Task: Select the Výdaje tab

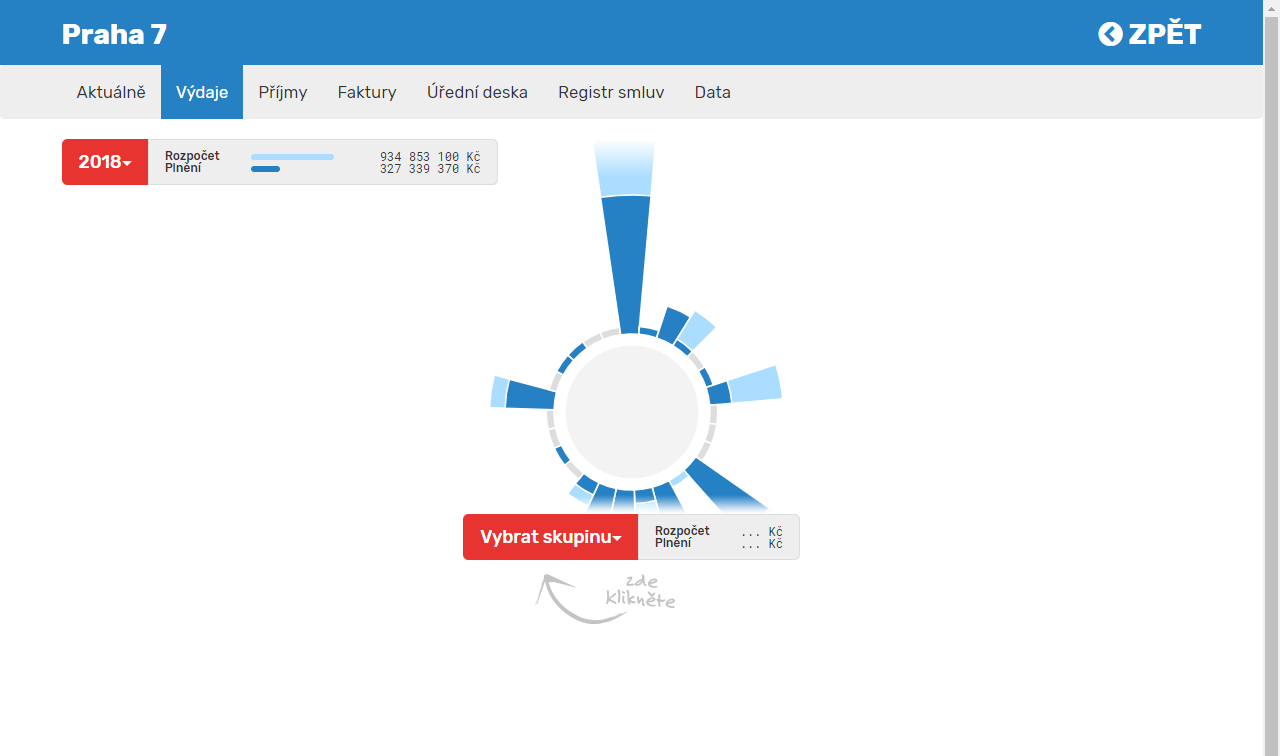Action: tap(202, 92)
